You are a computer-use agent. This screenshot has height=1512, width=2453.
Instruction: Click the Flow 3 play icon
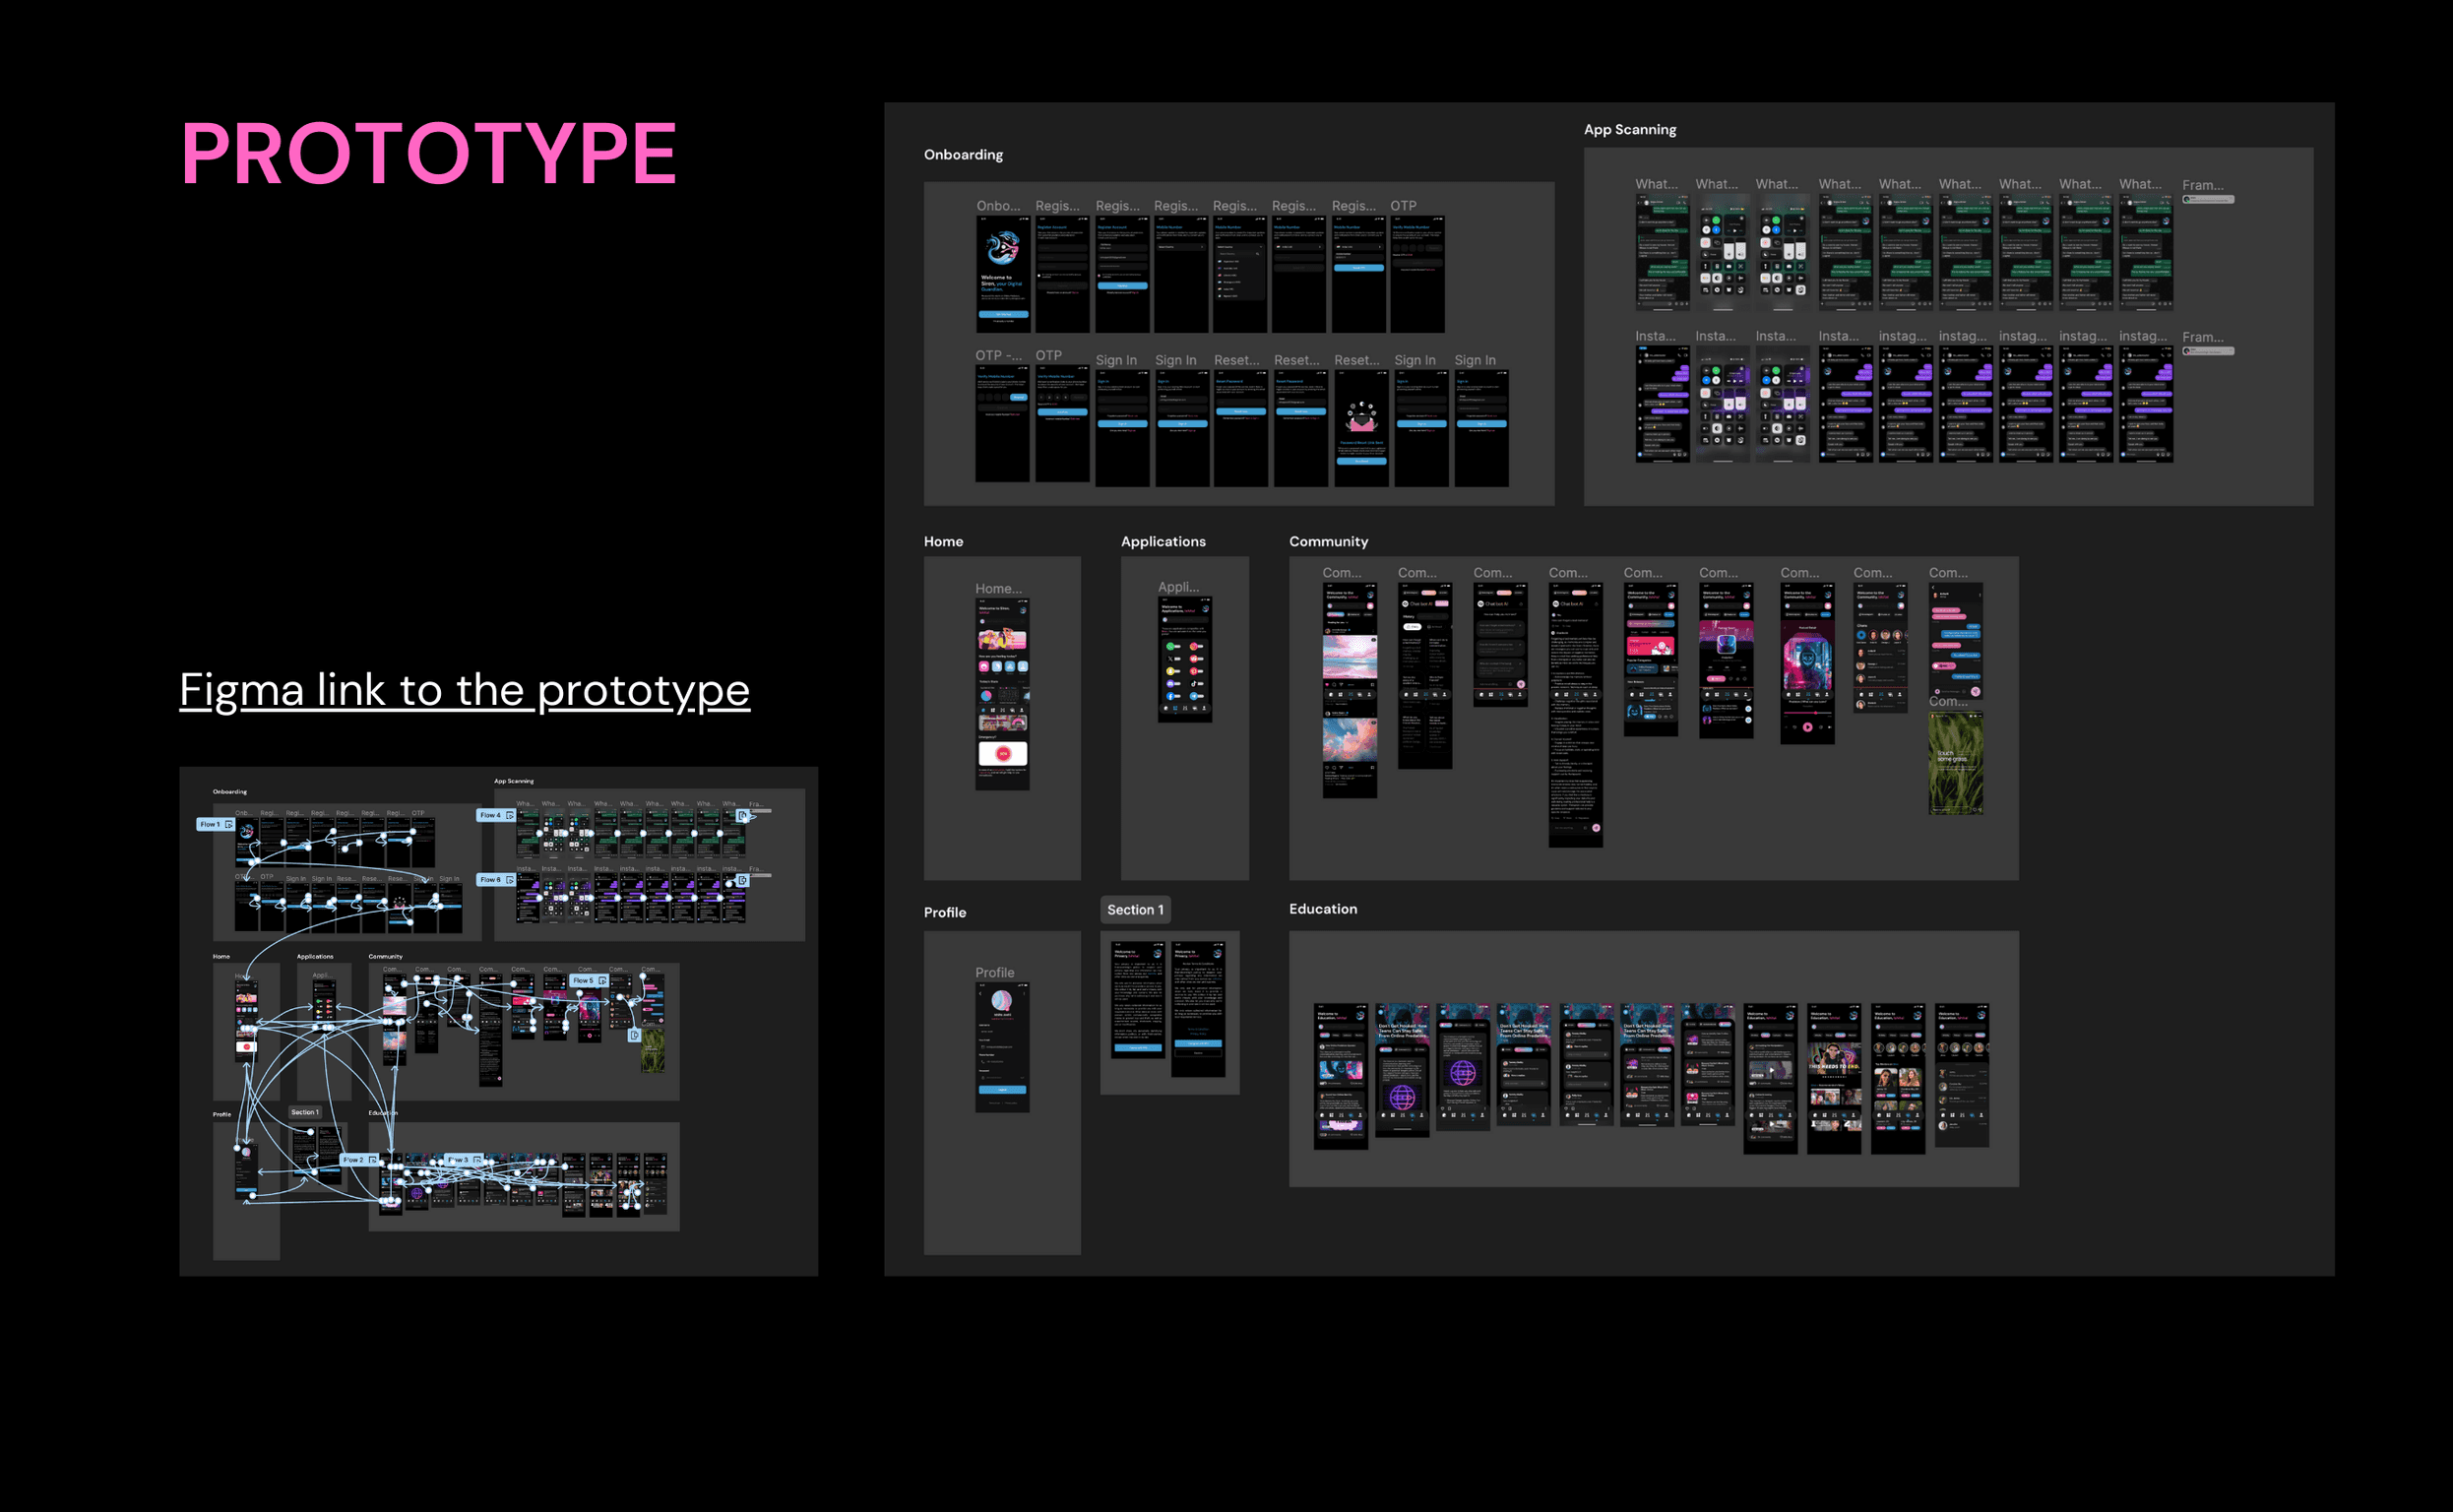click(477, 1160)
